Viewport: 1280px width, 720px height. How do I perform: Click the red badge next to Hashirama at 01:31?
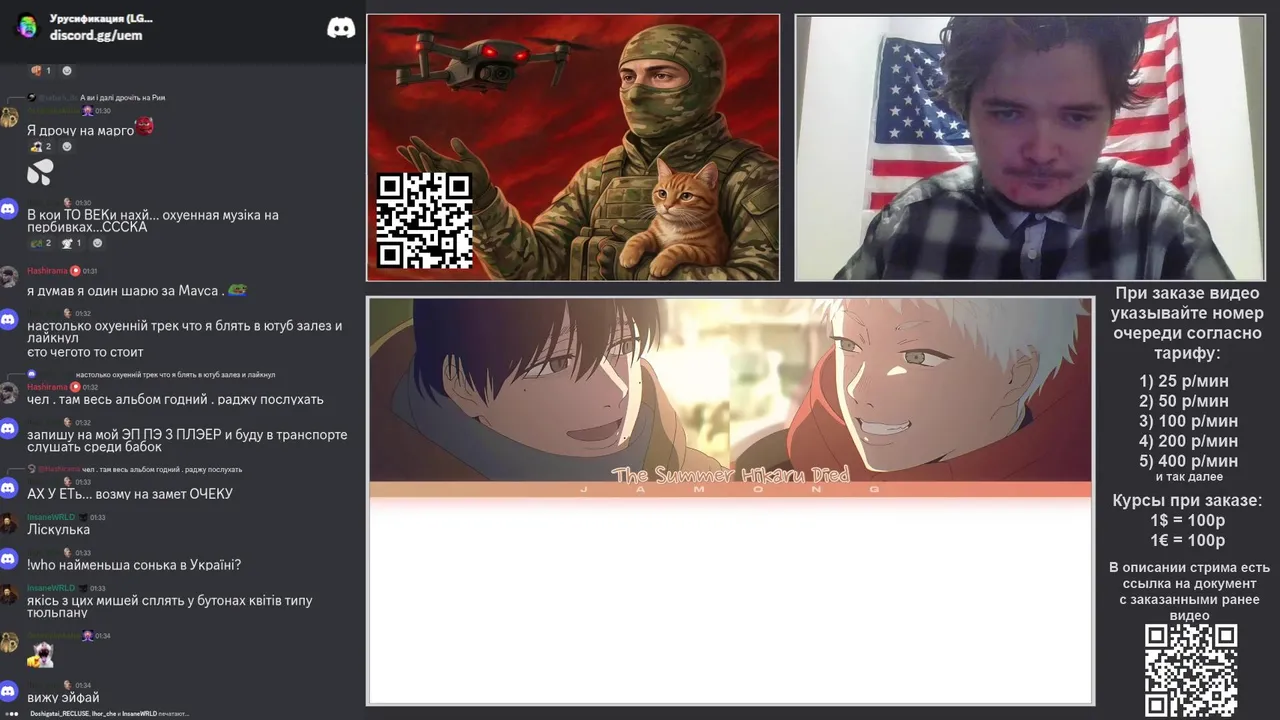pyautogui.click(x=75, y=271)
